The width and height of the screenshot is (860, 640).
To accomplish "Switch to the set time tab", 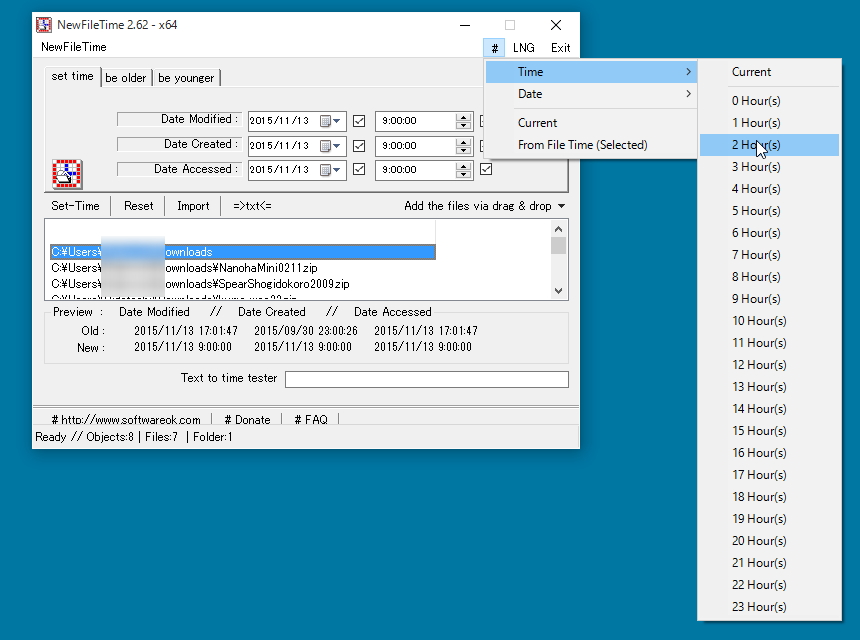I will [72, 76].
